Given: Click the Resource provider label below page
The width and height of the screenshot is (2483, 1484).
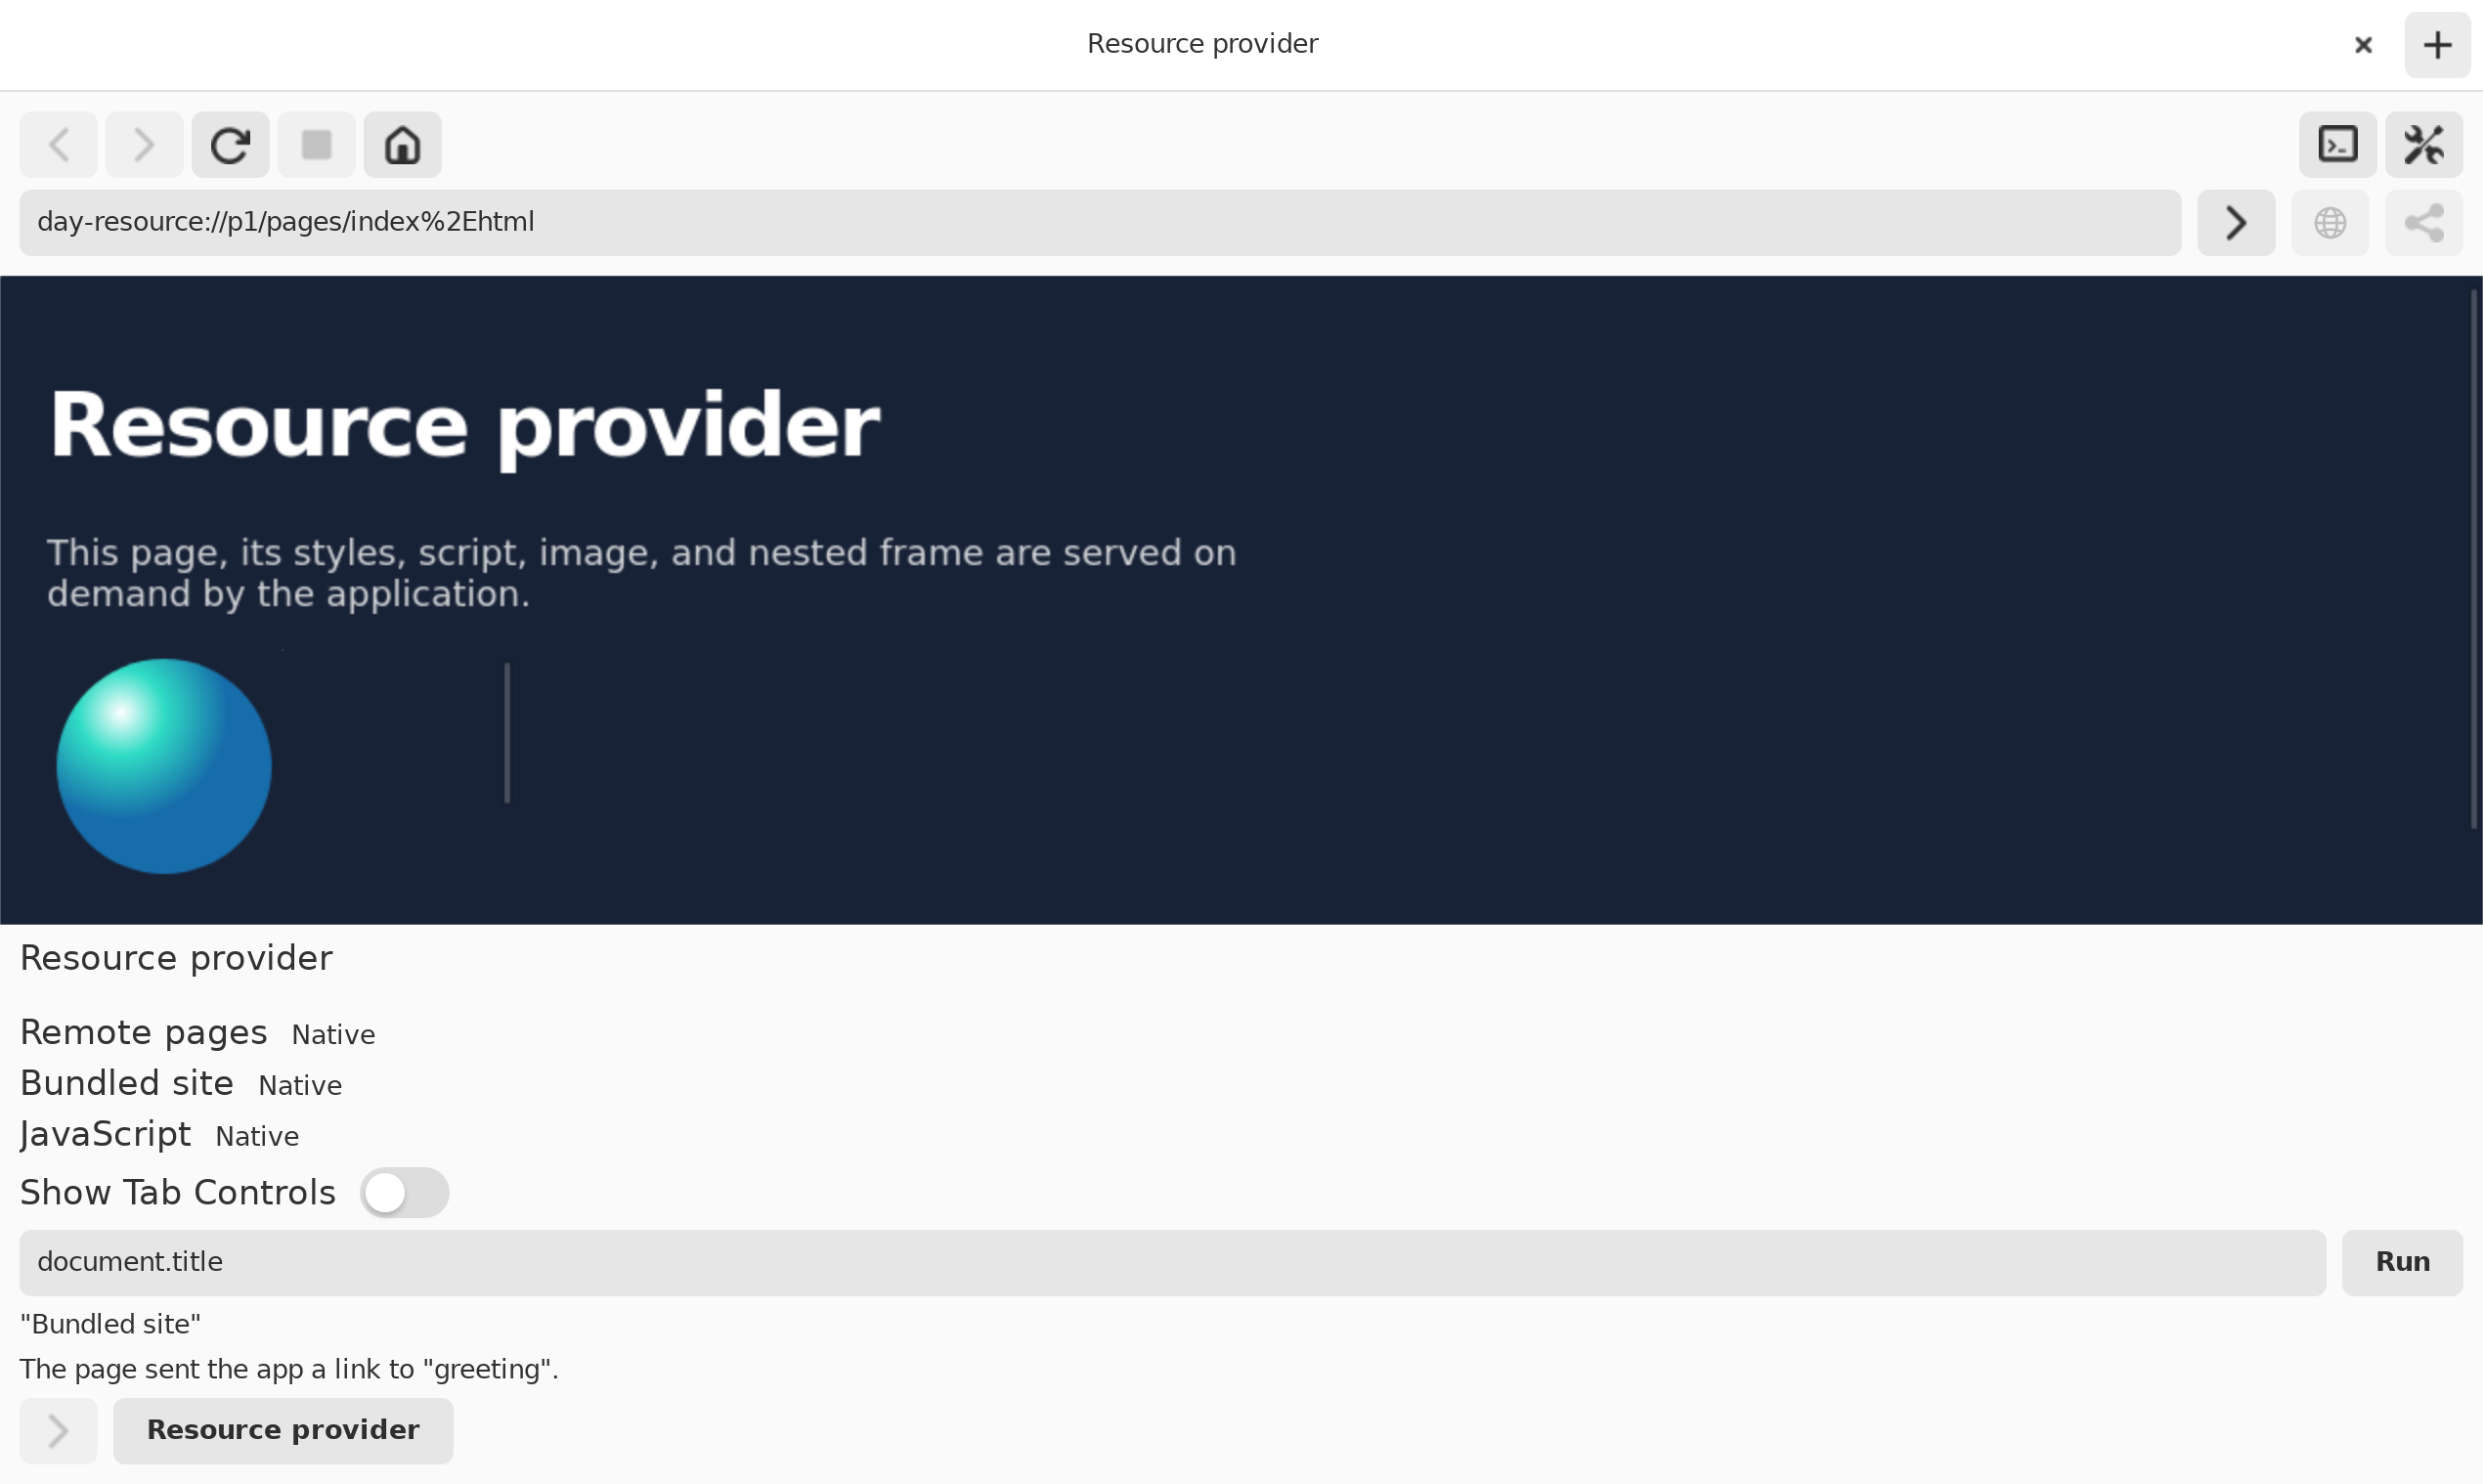Looking at the screenshot, I should (x=176, y=958).
